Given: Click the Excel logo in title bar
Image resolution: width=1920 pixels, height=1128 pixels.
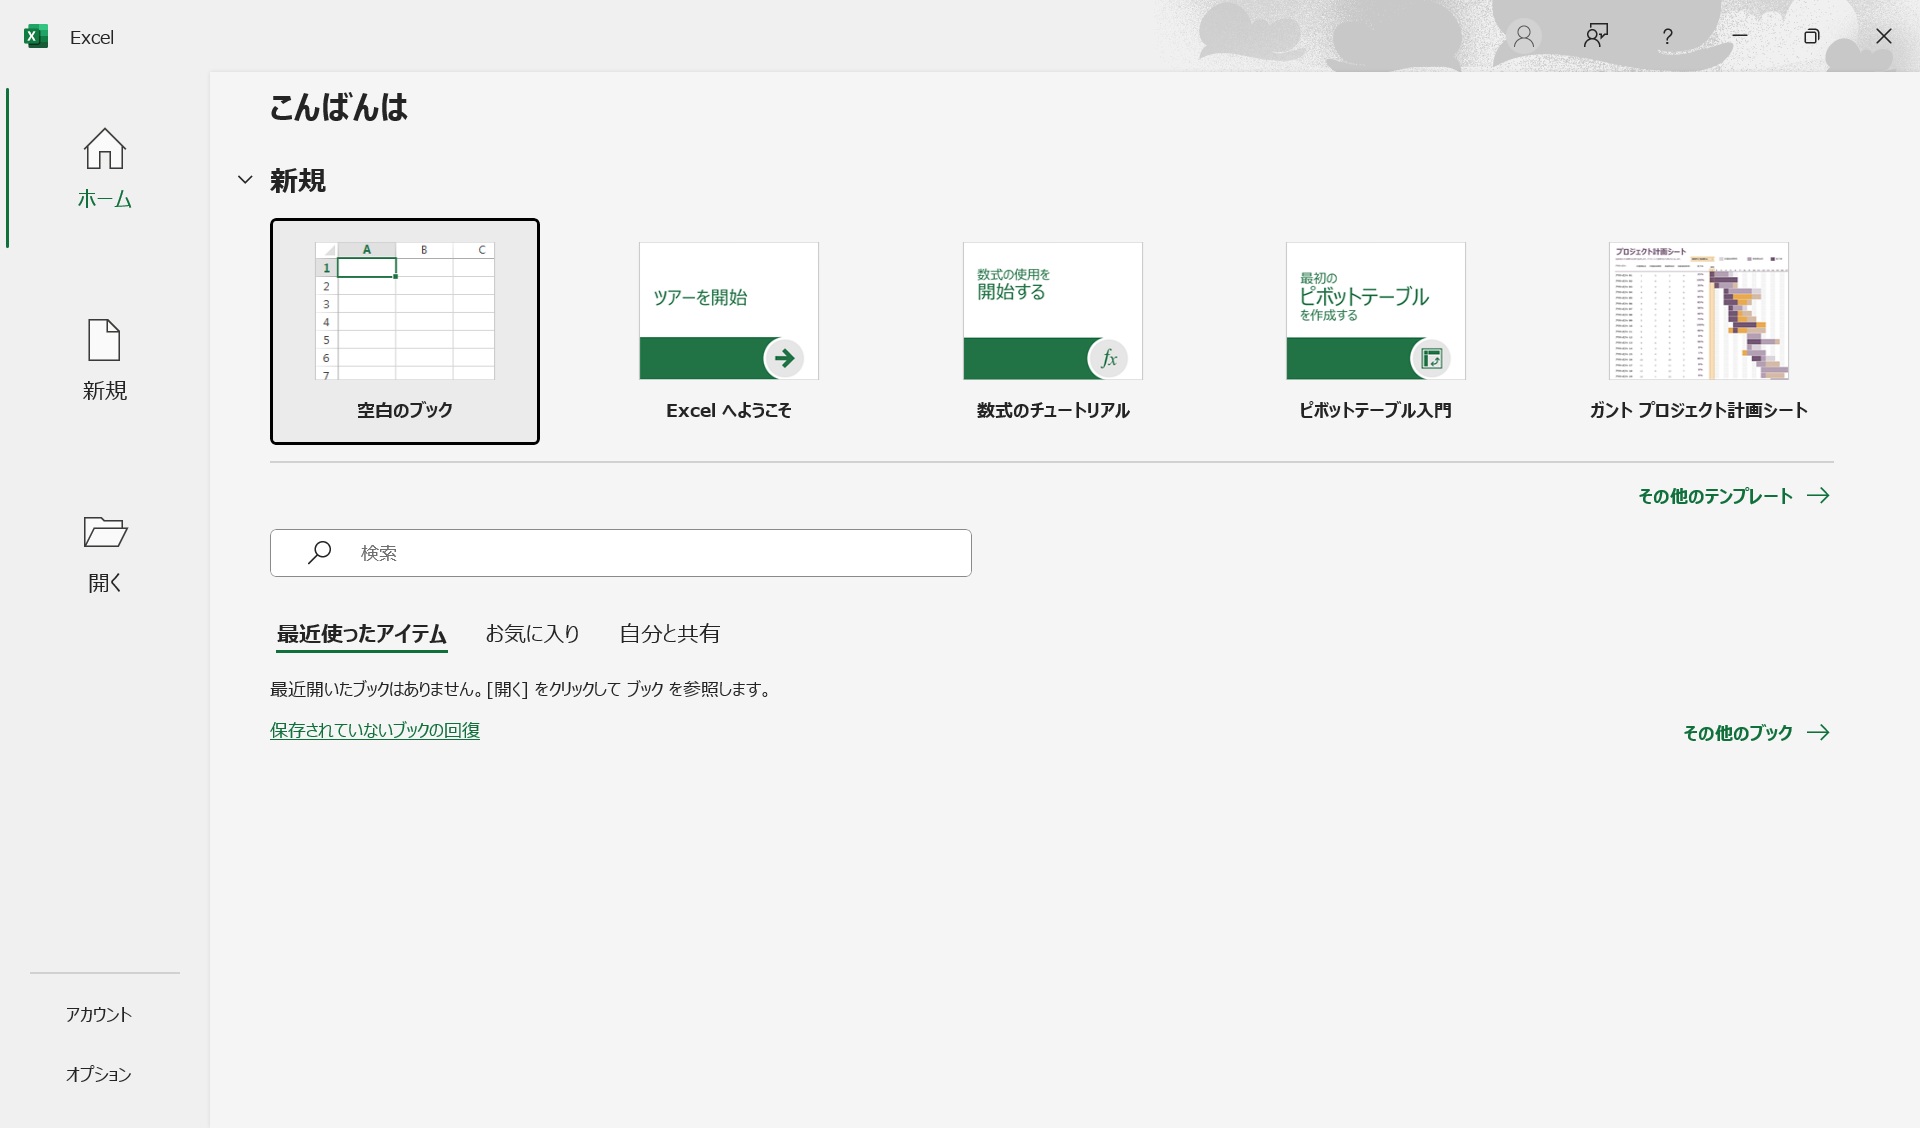Looking at the screenshot, I should (x=36, y=37).
